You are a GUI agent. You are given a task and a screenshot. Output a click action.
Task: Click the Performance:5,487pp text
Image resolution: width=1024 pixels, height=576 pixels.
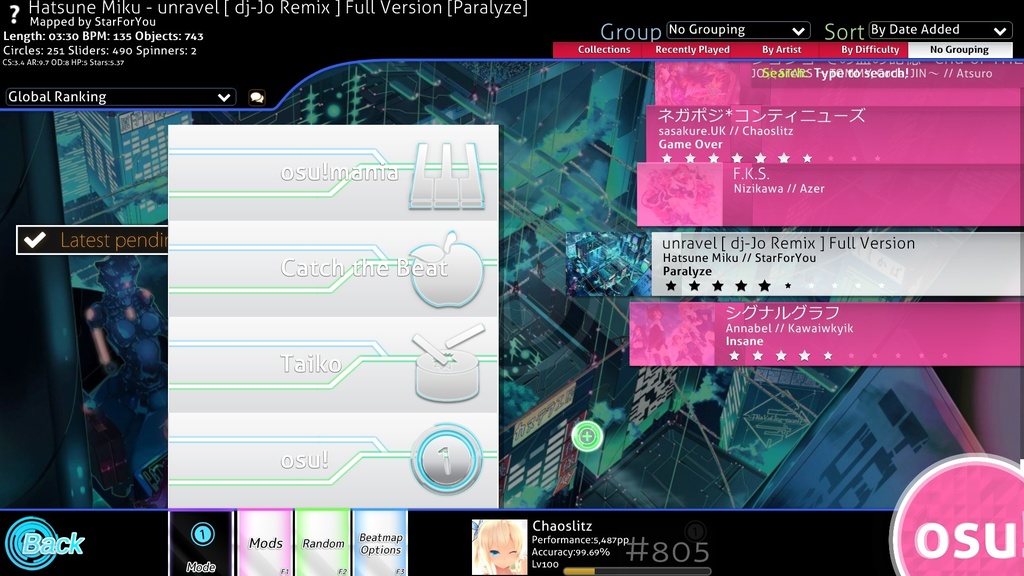point(580,540)
